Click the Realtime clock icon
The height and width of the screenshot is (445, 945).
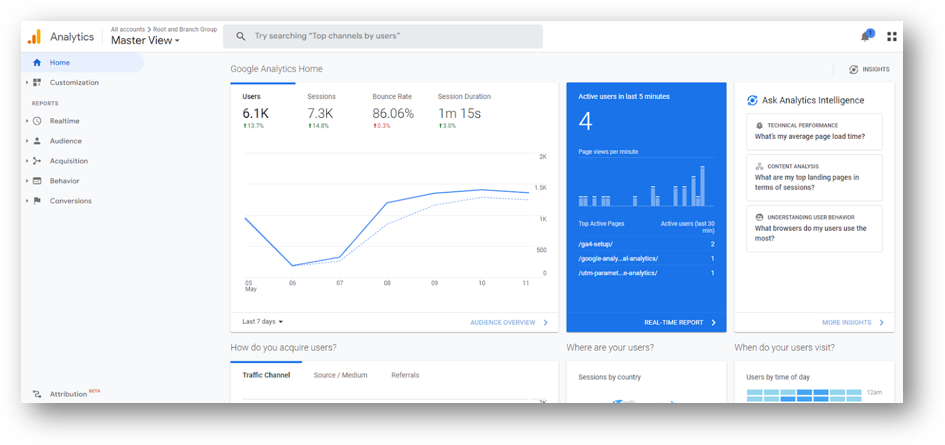point(37,121)
